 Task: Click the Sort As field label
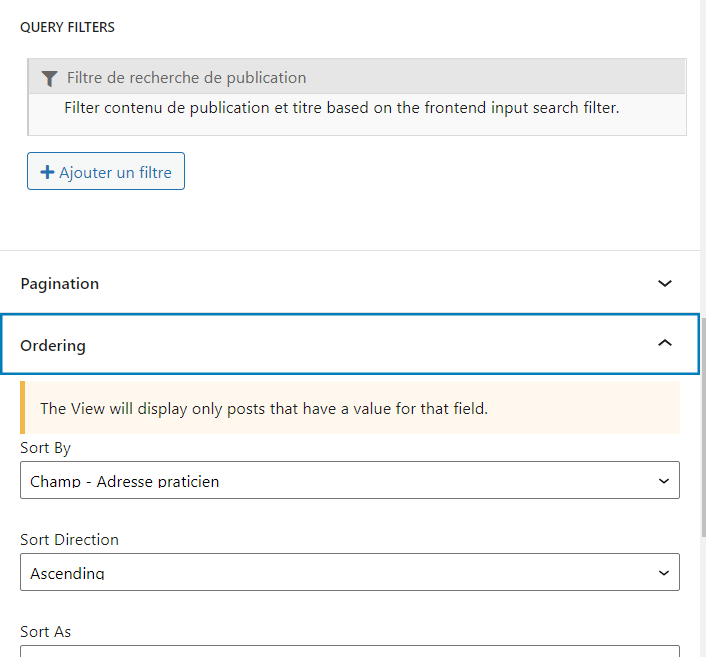pos(46,632)
